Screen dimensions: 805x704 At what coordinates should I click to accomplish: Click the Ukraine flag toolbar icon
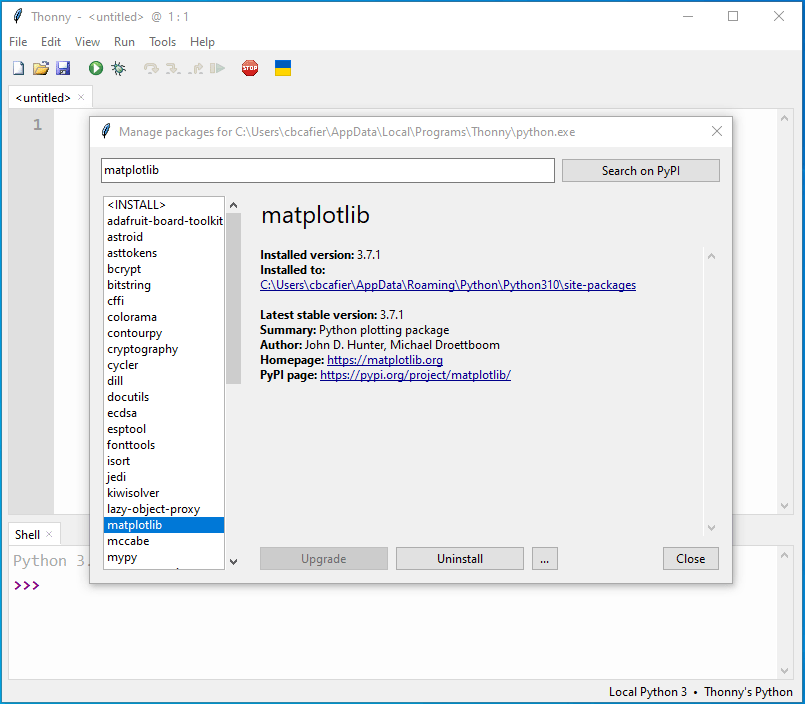click(283, 68)
